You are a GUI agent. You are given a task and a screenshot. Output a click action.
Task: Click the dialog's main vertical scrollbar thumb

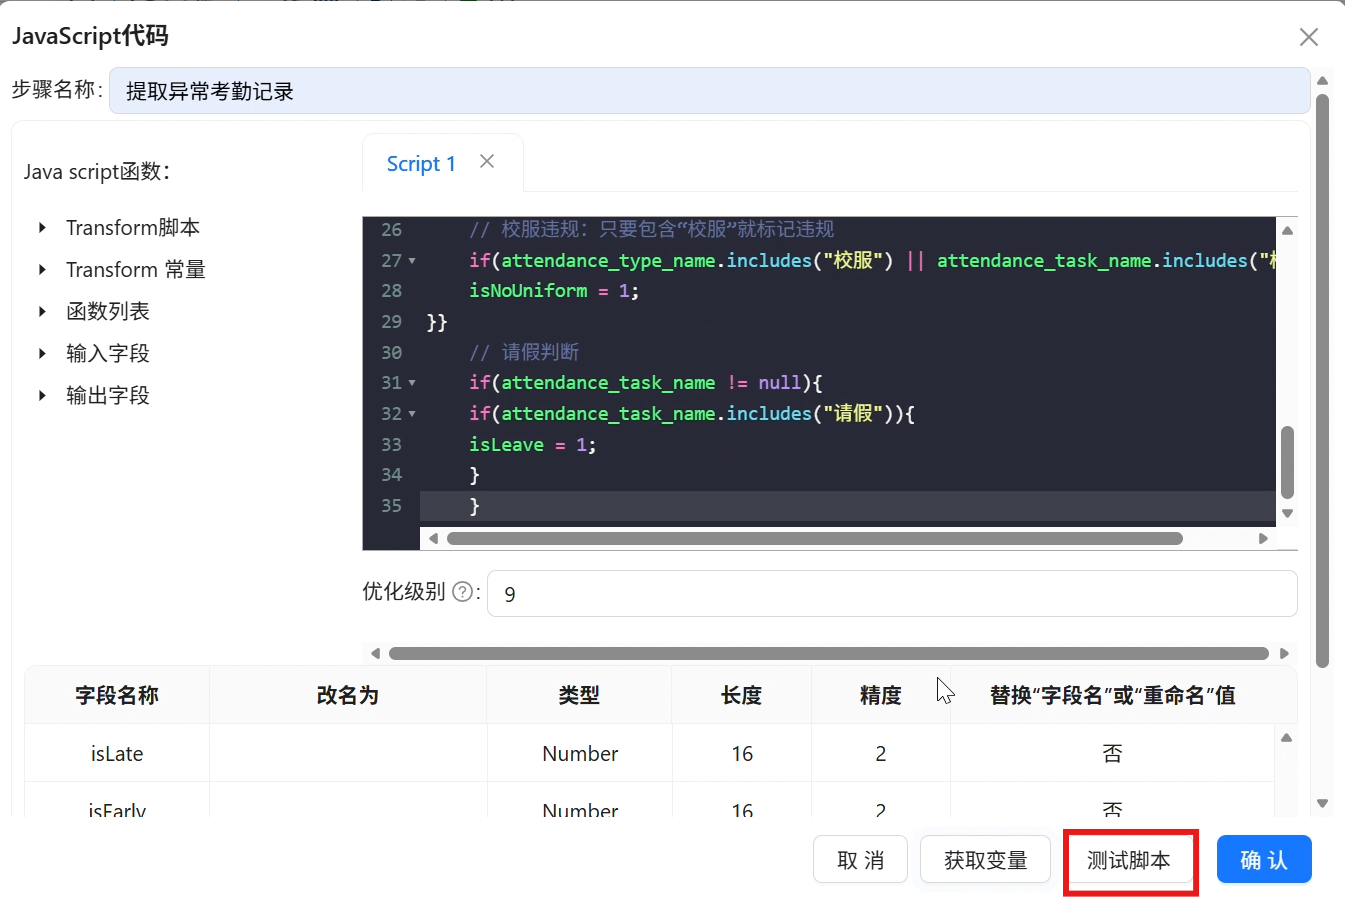click(x=1322, y=381)
